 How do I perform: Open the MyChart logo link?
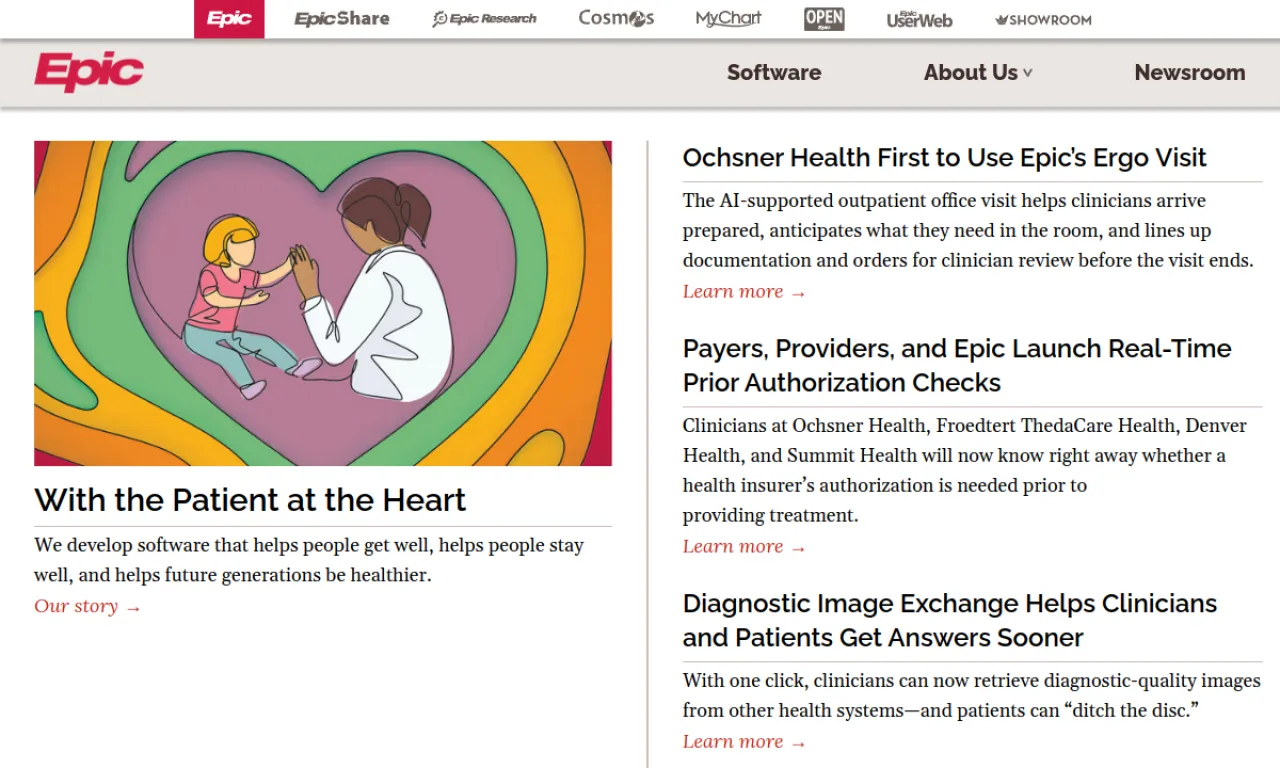(x=729, y=18)
